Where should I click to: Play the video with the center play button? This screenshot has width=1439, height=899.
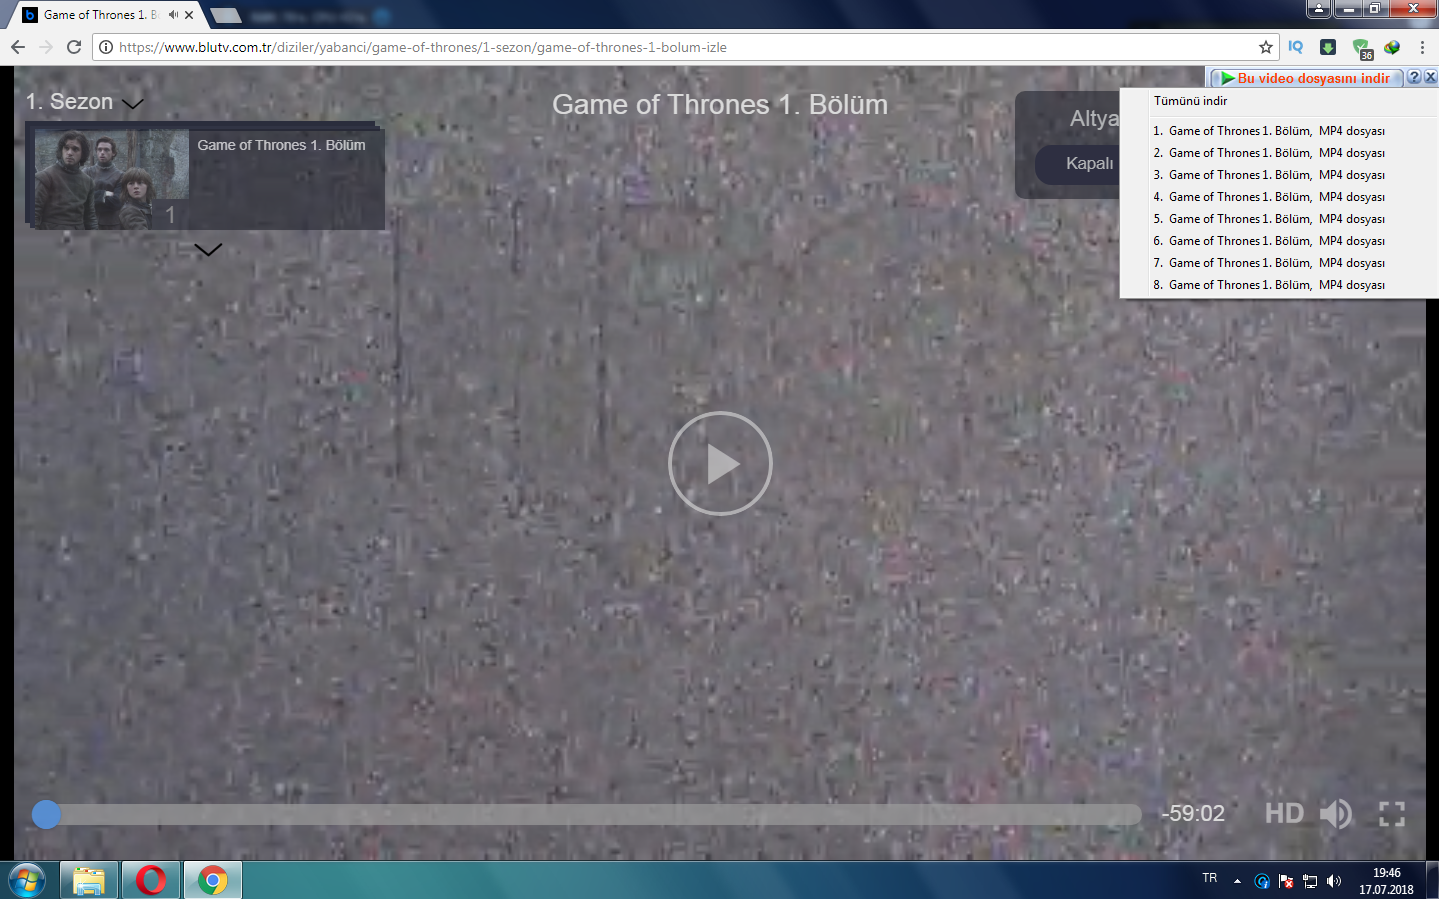click(x=720, y=463)
